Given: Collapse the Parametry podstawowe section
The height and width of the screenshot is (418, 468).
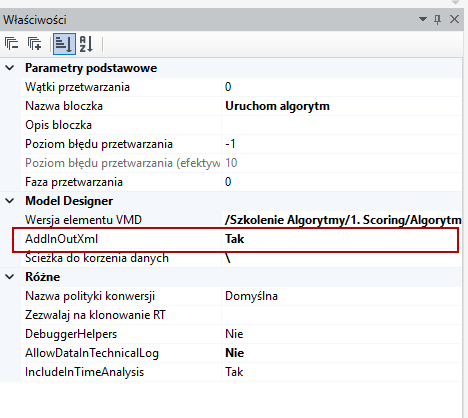Looking at the screenshot, I should tap(10, 68).
